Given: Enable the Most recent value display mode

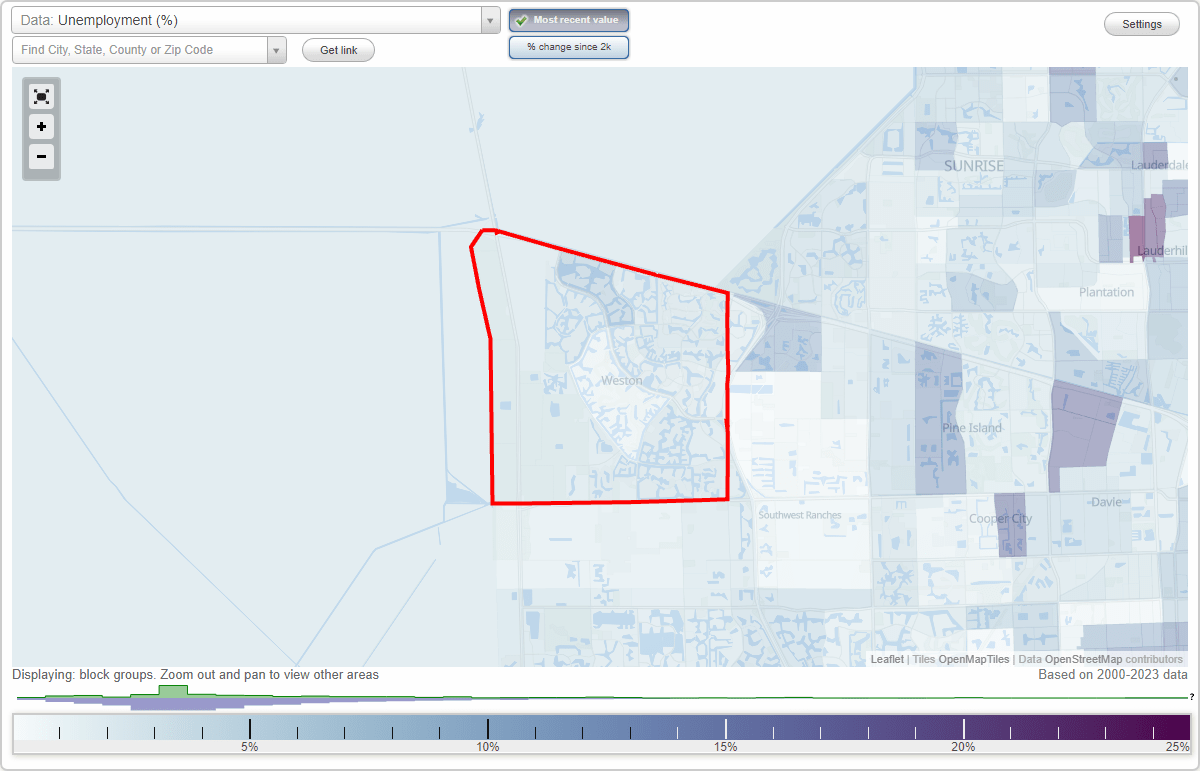Looking at the screenshot, I should click(x=568, y=19).
